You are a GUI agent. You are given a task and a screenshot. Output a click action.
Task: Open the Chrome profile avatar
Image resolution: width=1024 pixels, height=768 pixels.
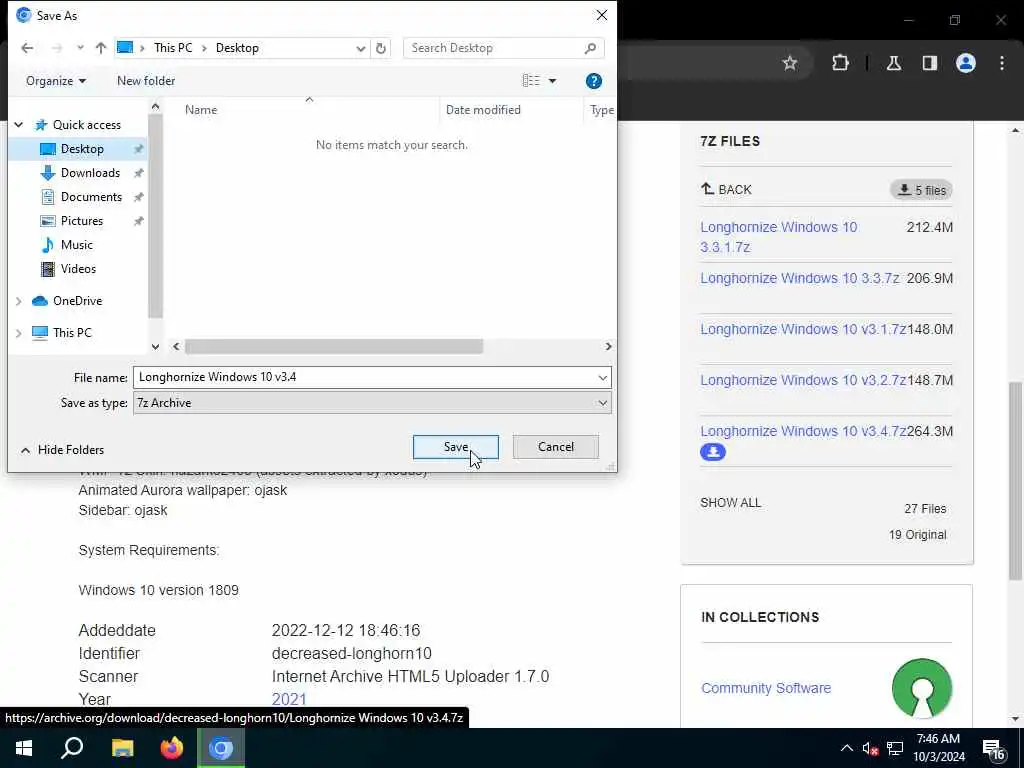965,63
